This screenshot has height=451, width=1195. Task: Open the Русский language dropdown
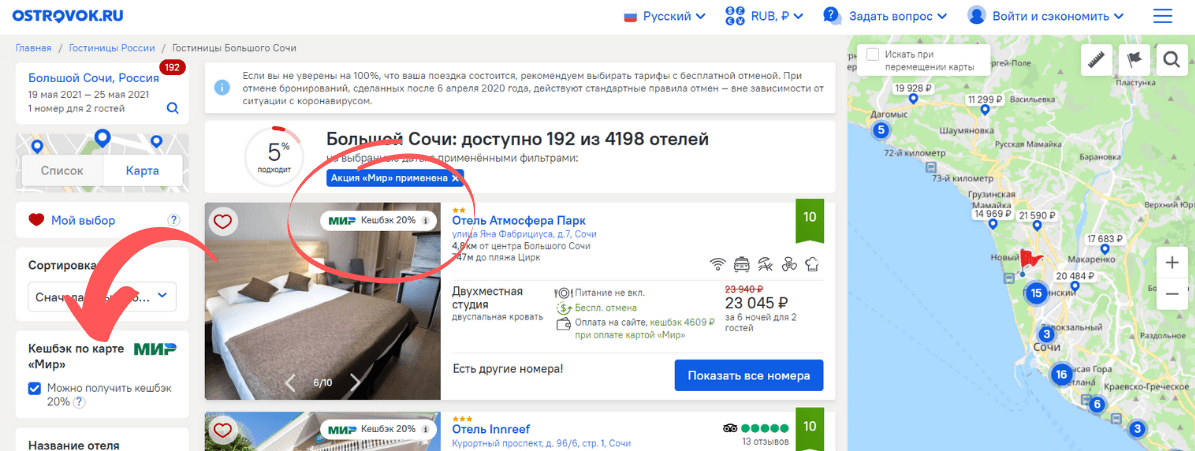[x=664, y=16]
